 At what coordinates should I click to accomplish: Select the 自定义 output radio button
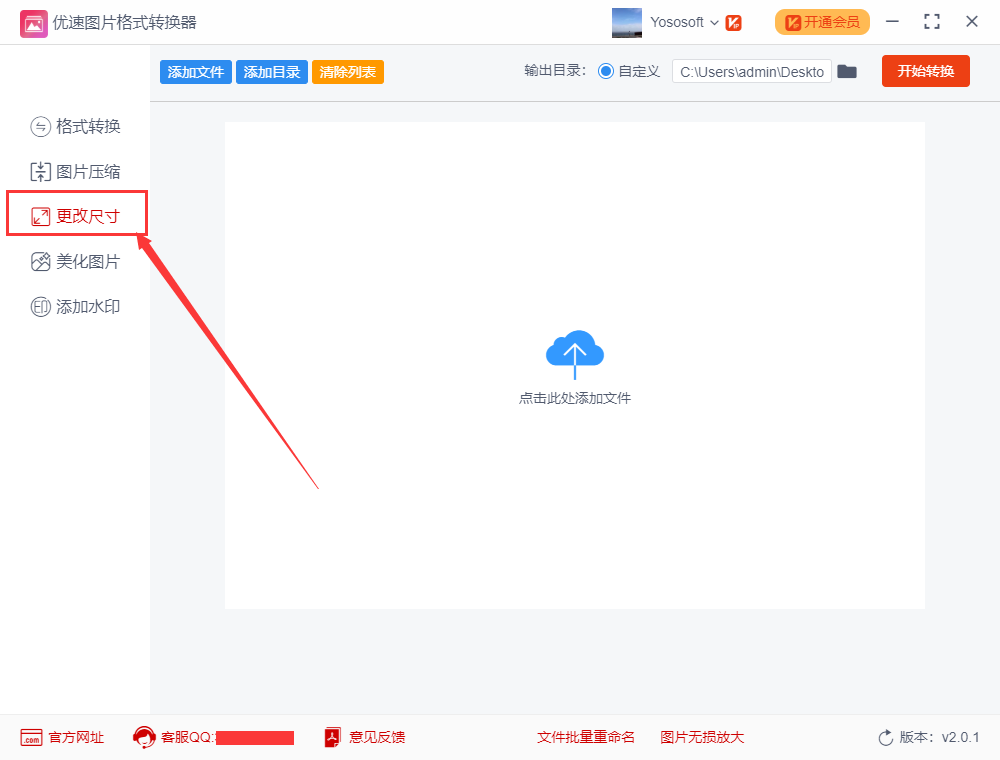[605, 71]
